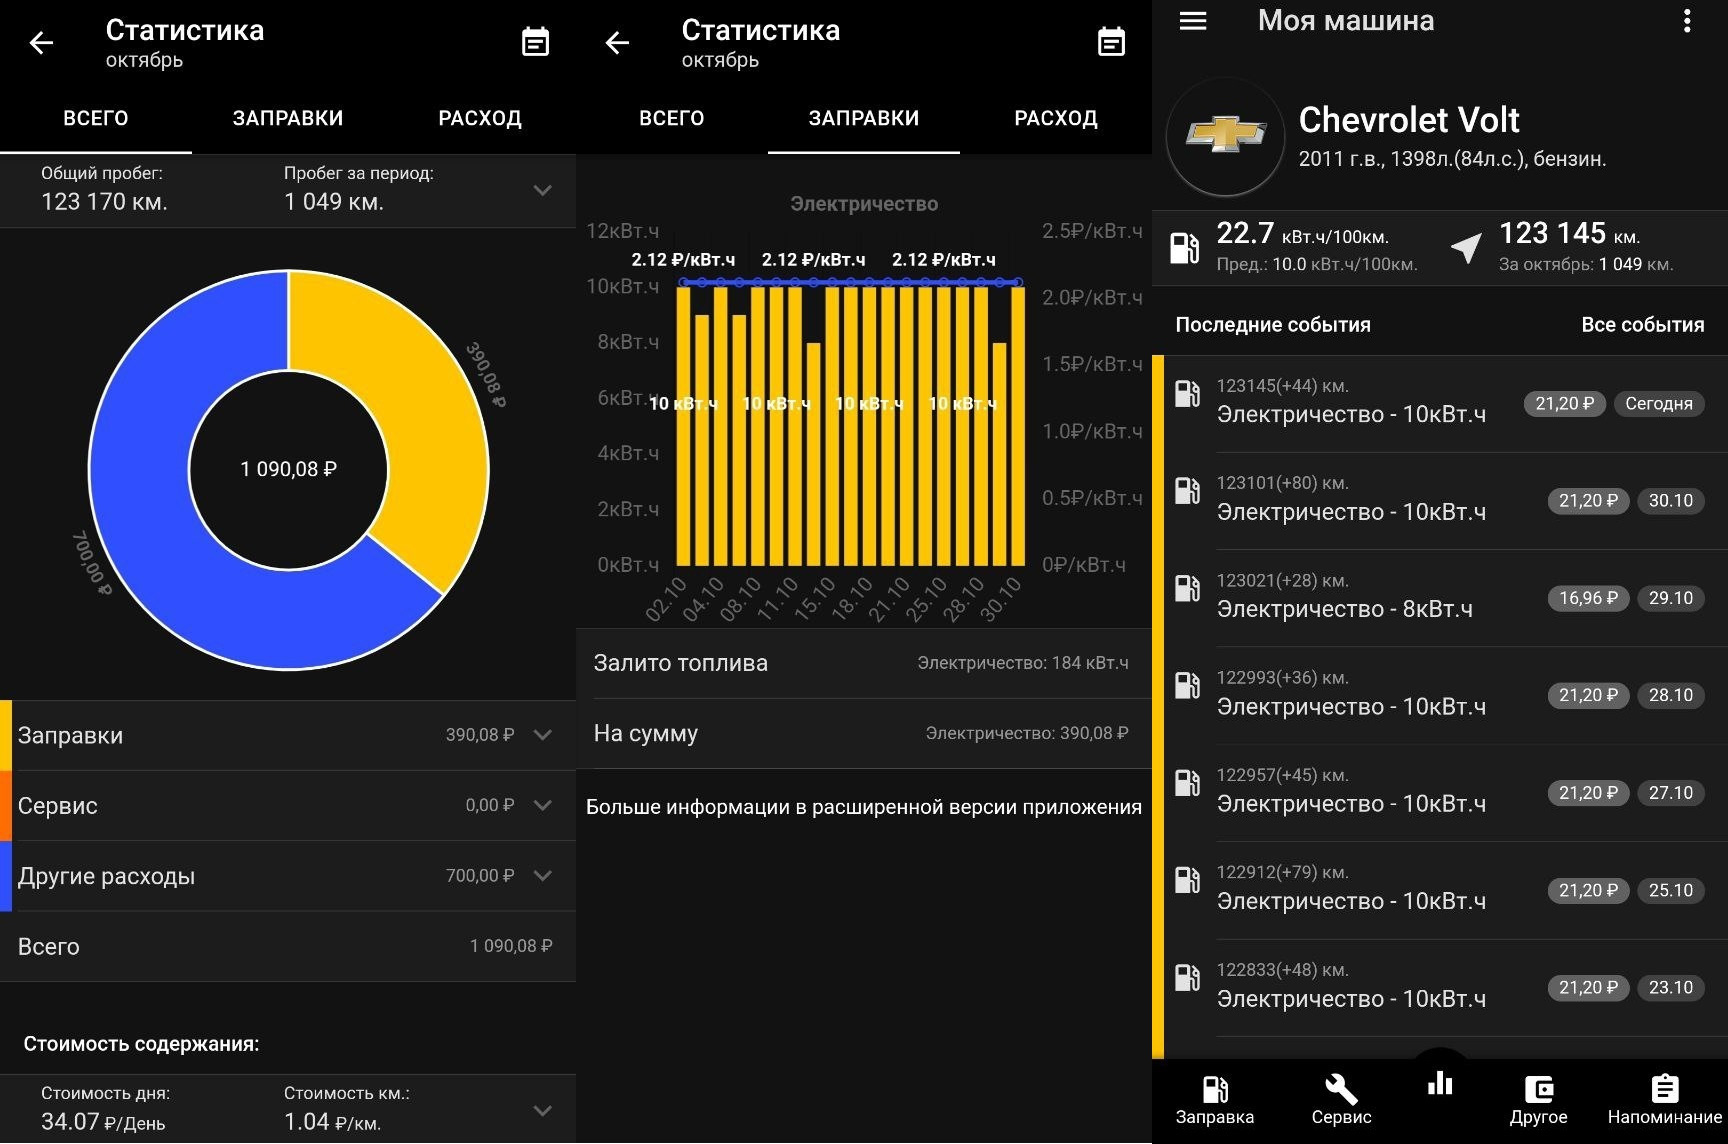Viewport: 1728px width, 1144px height.
Task: Open hamburger menu in Моя машина
Action: [1193, 20]
